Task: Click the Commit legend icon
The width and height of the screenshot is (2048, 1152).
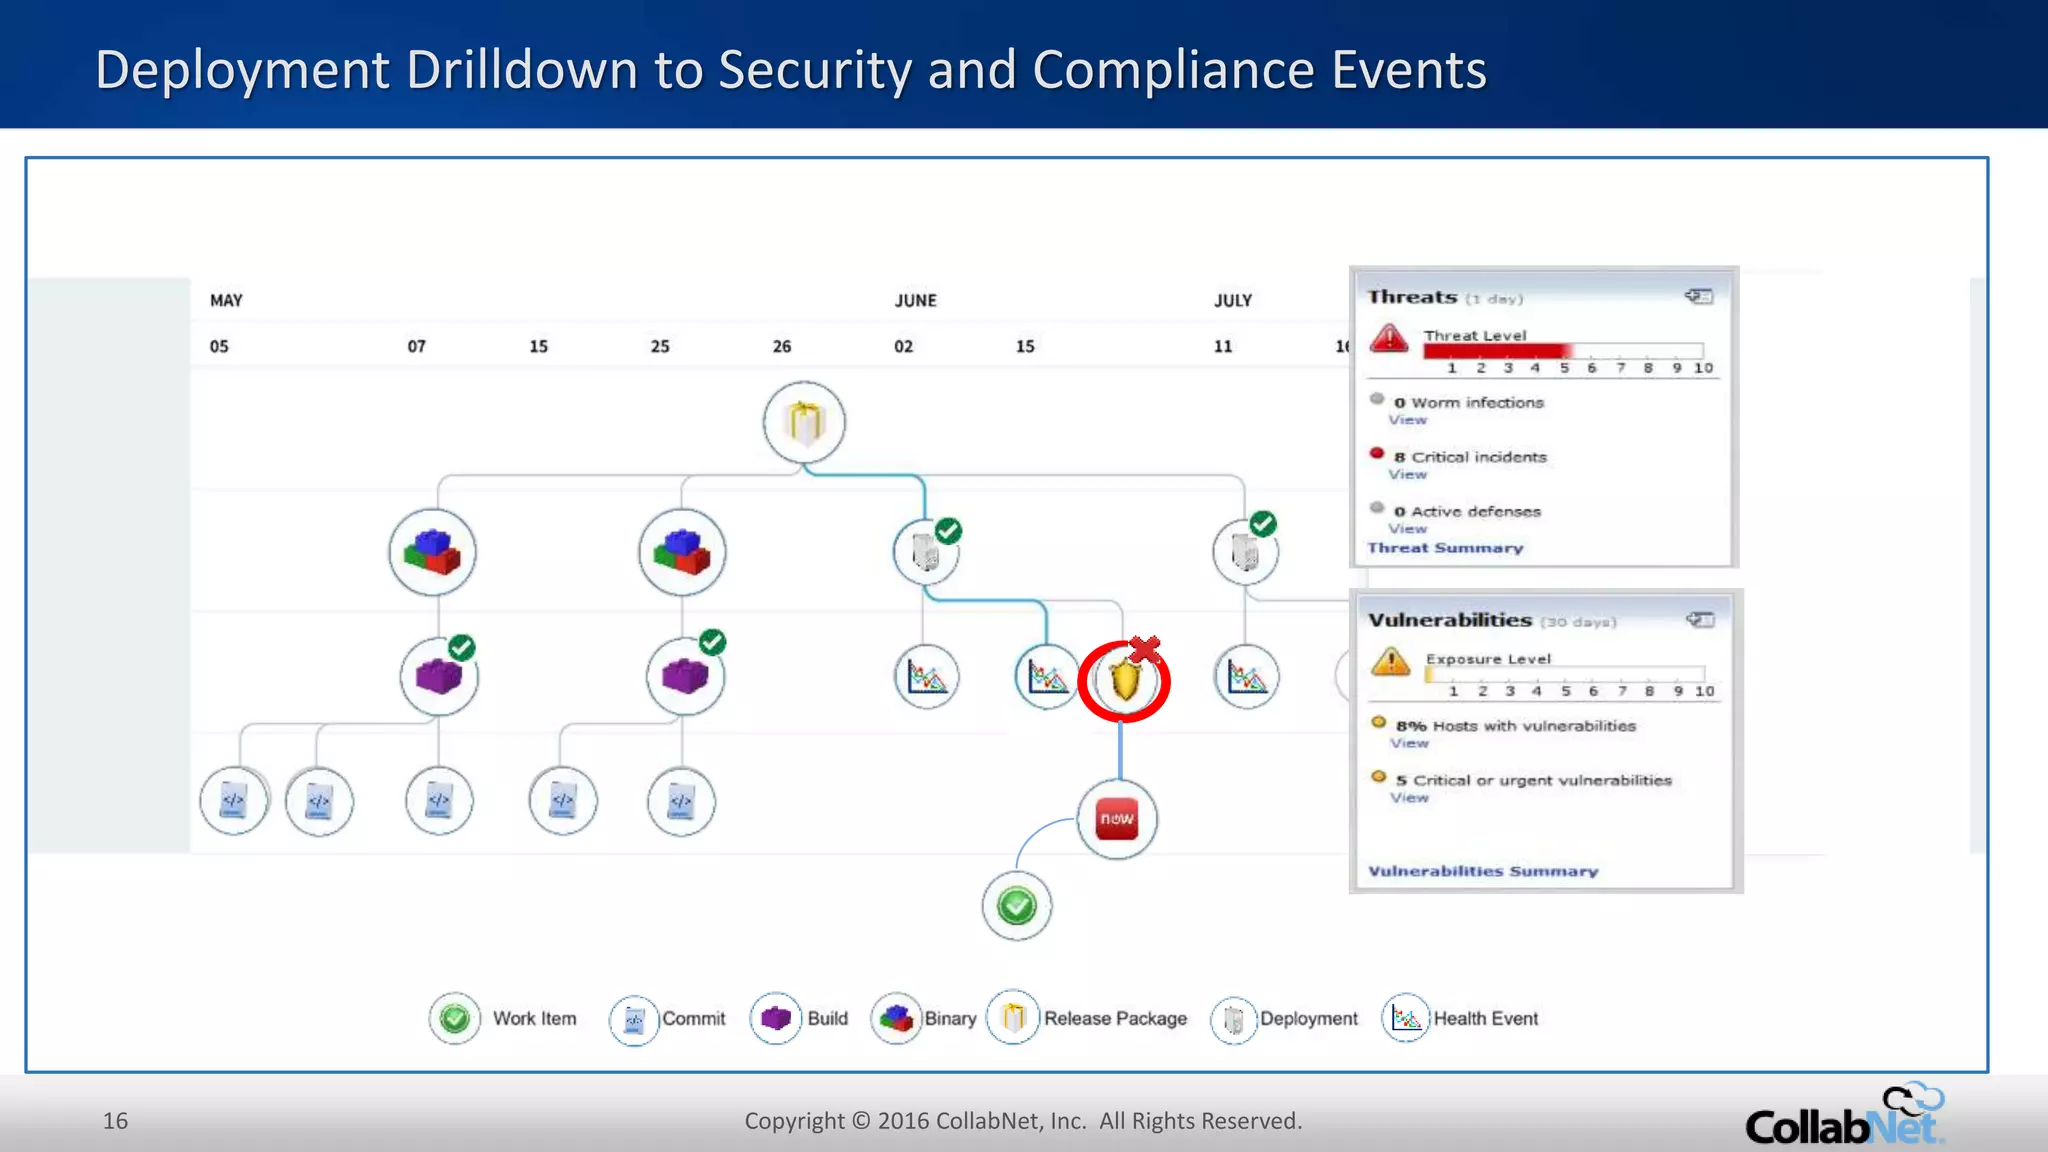Action: point(634,1020)
